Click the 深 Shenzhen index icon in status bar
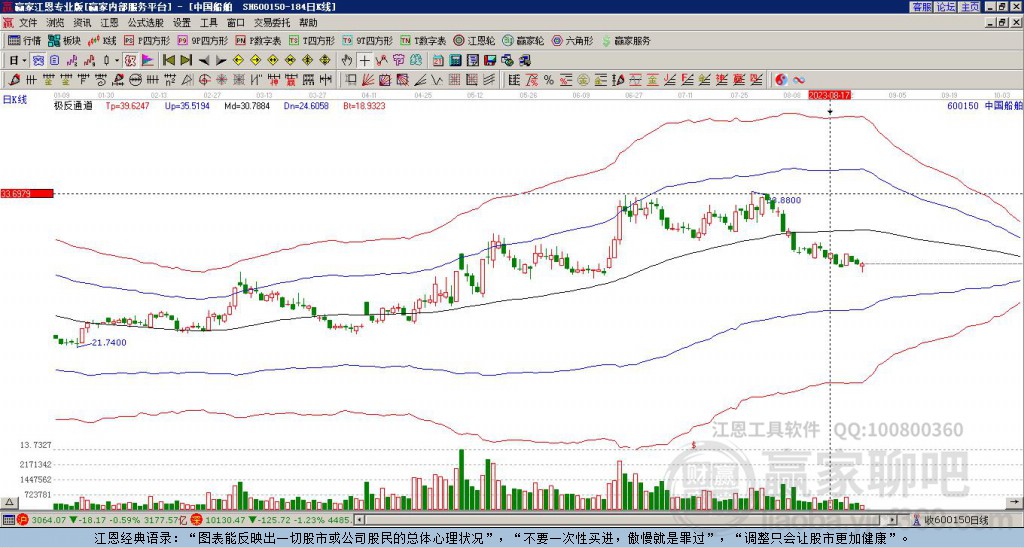 (x=197, y=520)
